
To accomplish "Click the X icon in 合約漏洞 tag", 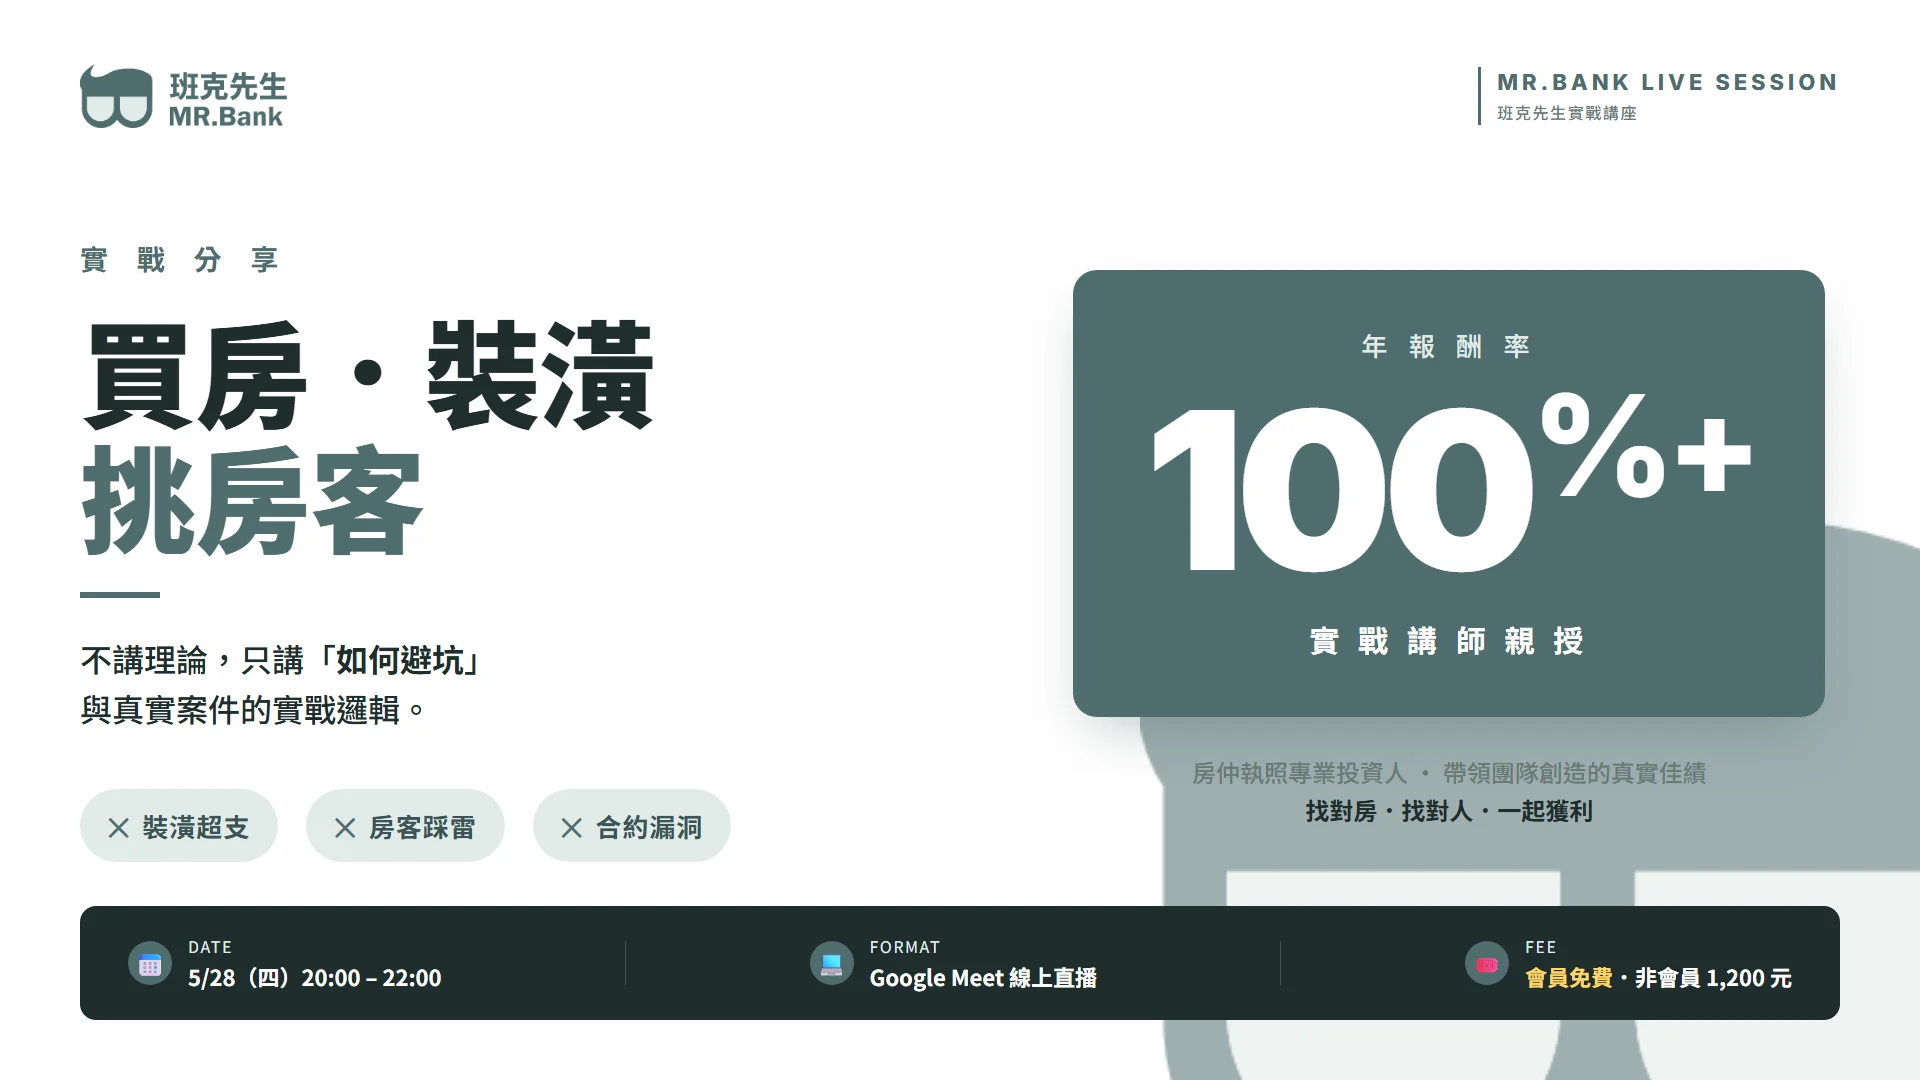I will coord(572,828).
